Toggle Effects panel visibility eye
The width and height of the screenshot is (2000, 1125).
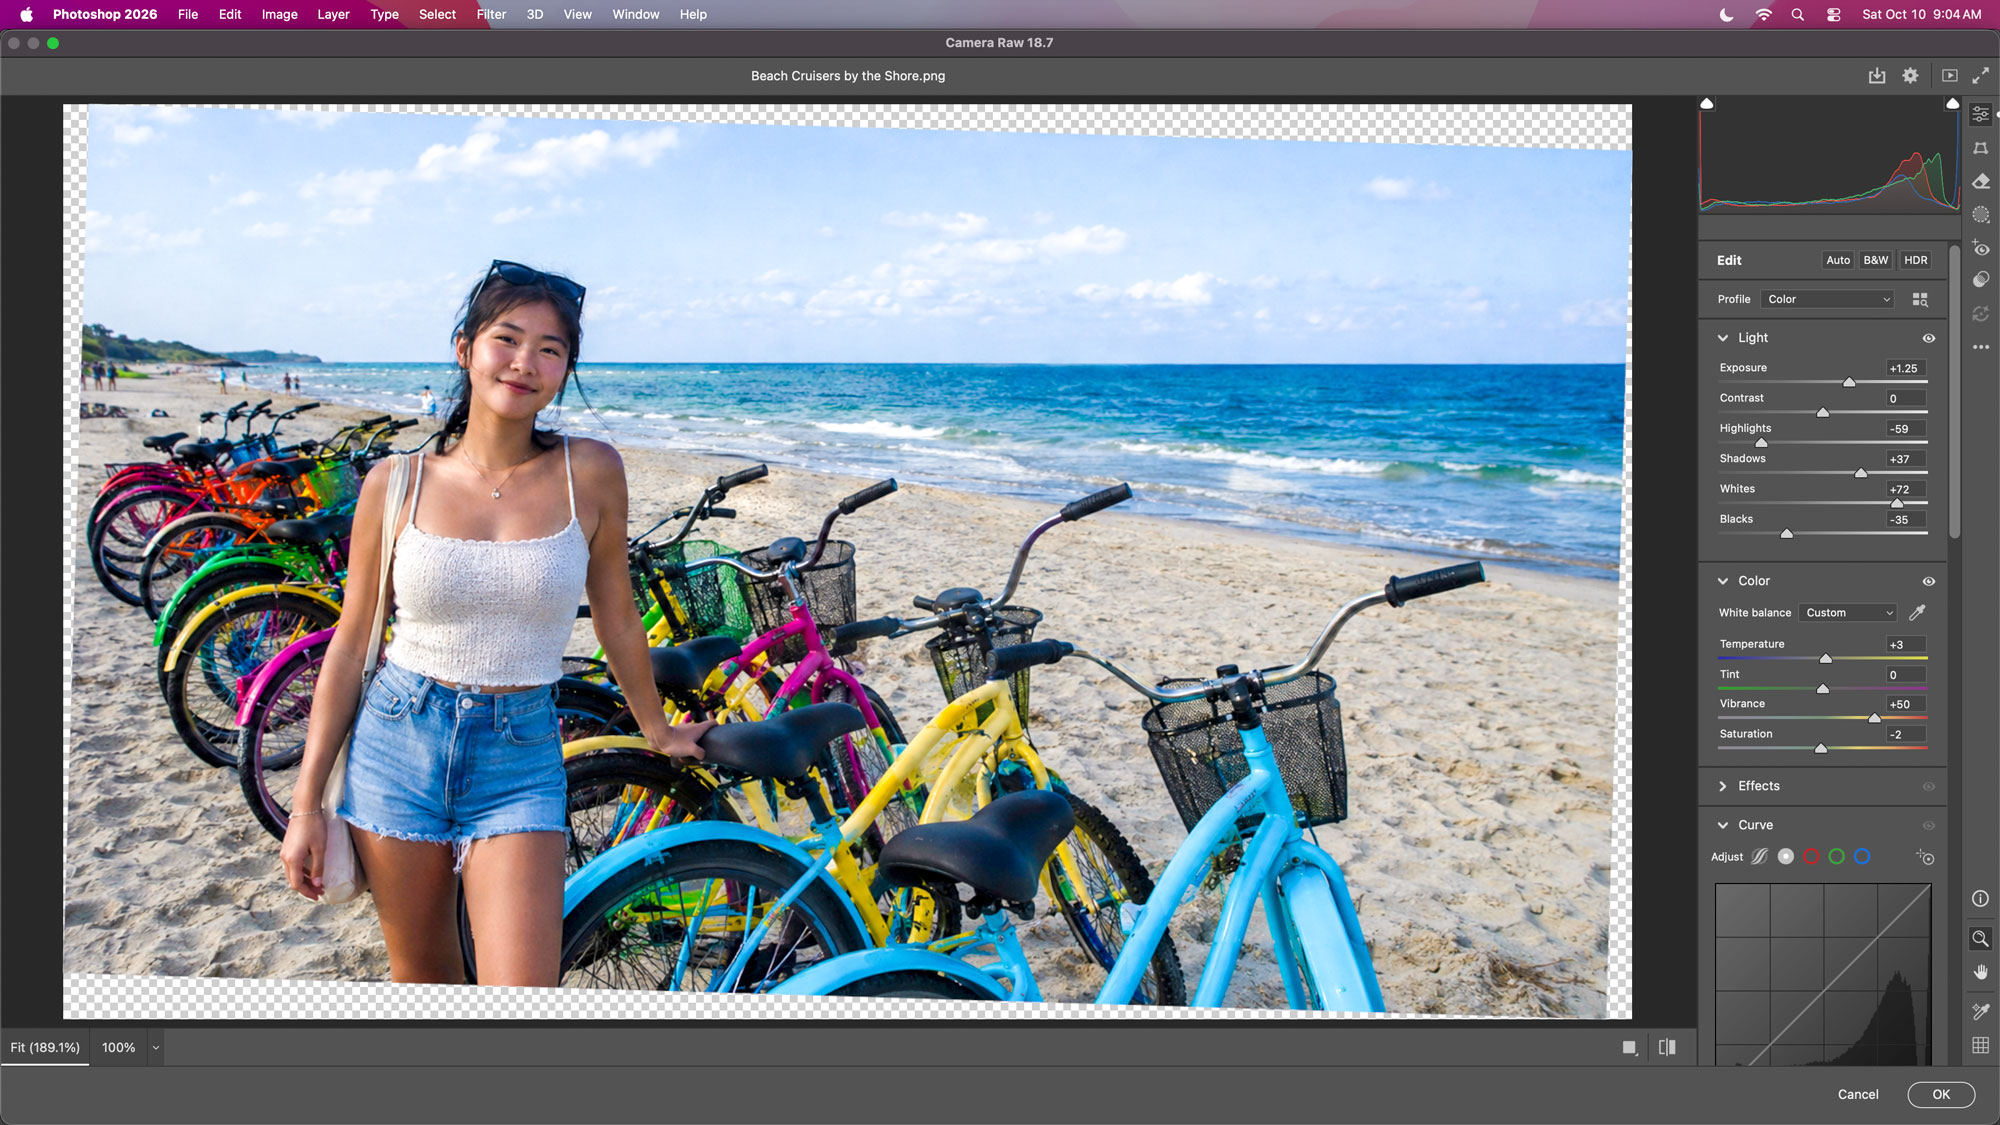pyautogui.click(x=1929, y=786)
